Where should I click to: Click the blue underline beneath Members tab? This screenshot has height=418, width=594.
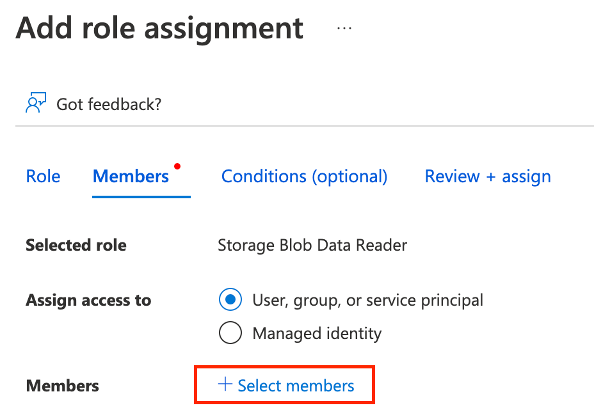(141, 197)
